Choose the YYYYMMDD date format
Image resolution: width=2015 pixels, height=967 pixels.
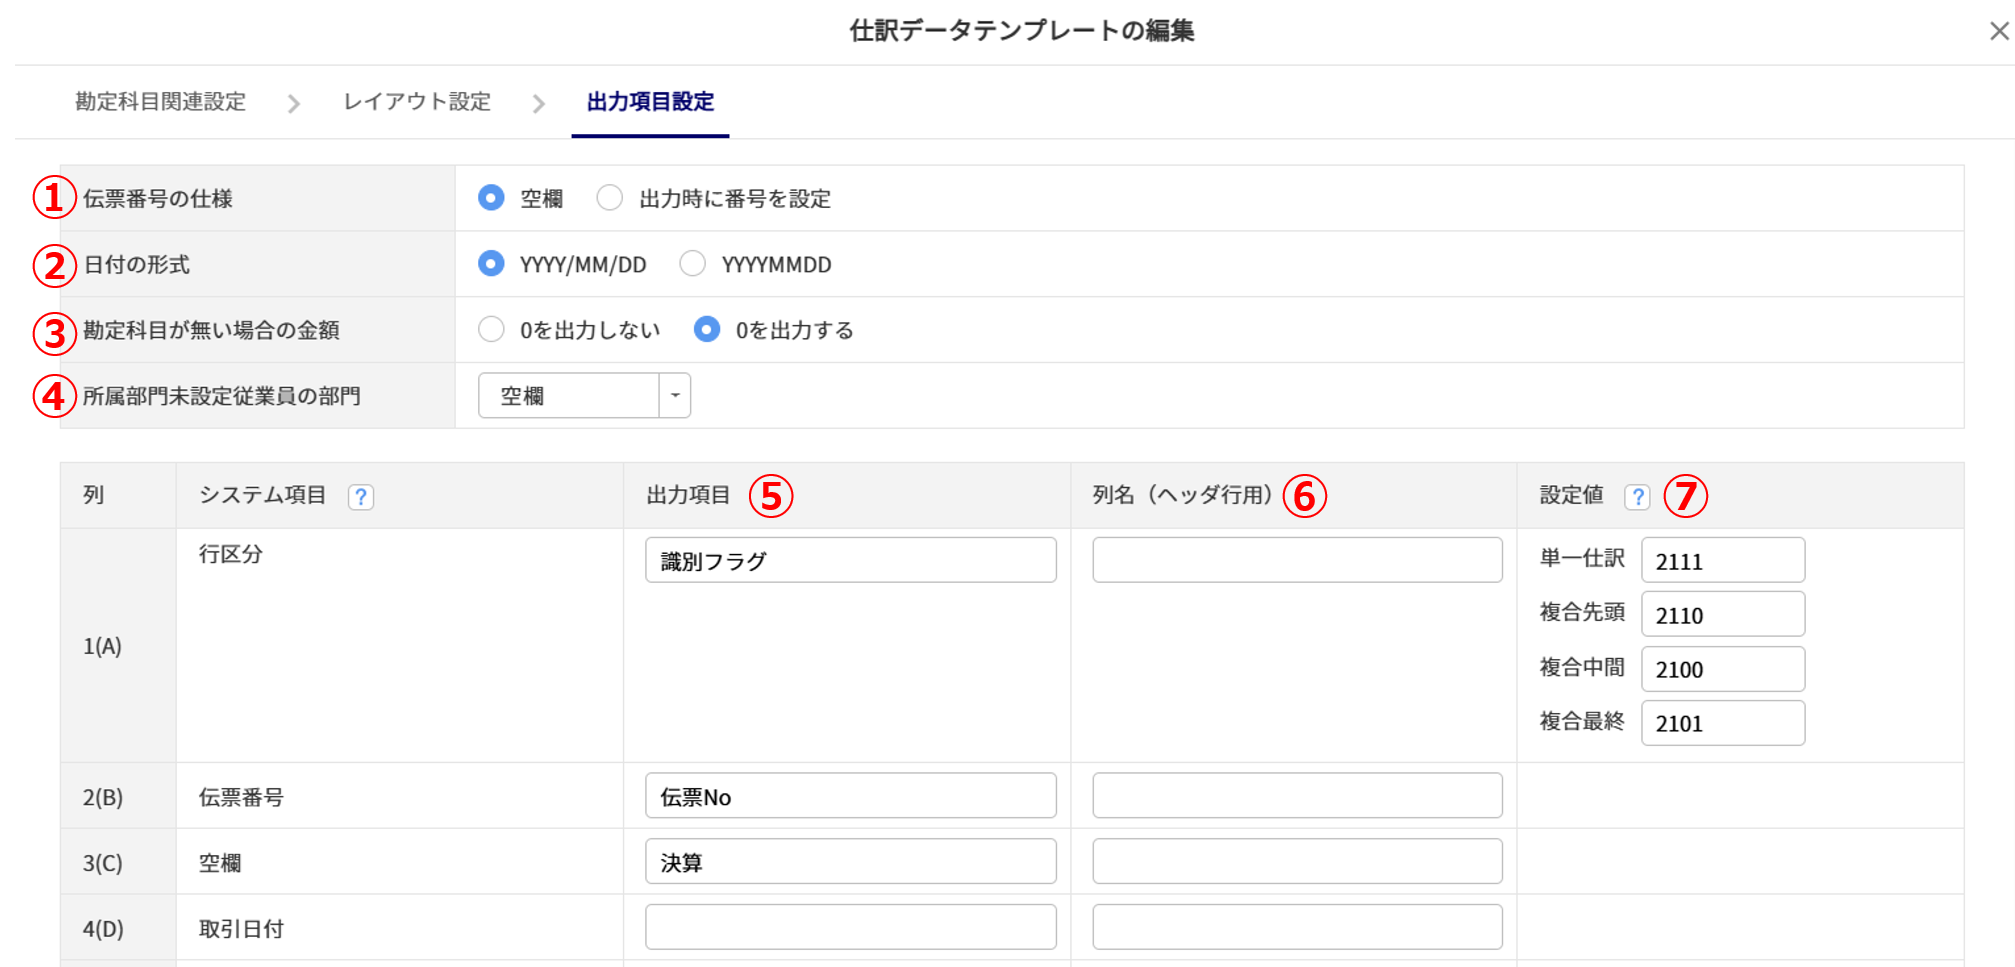click(692, 264)
